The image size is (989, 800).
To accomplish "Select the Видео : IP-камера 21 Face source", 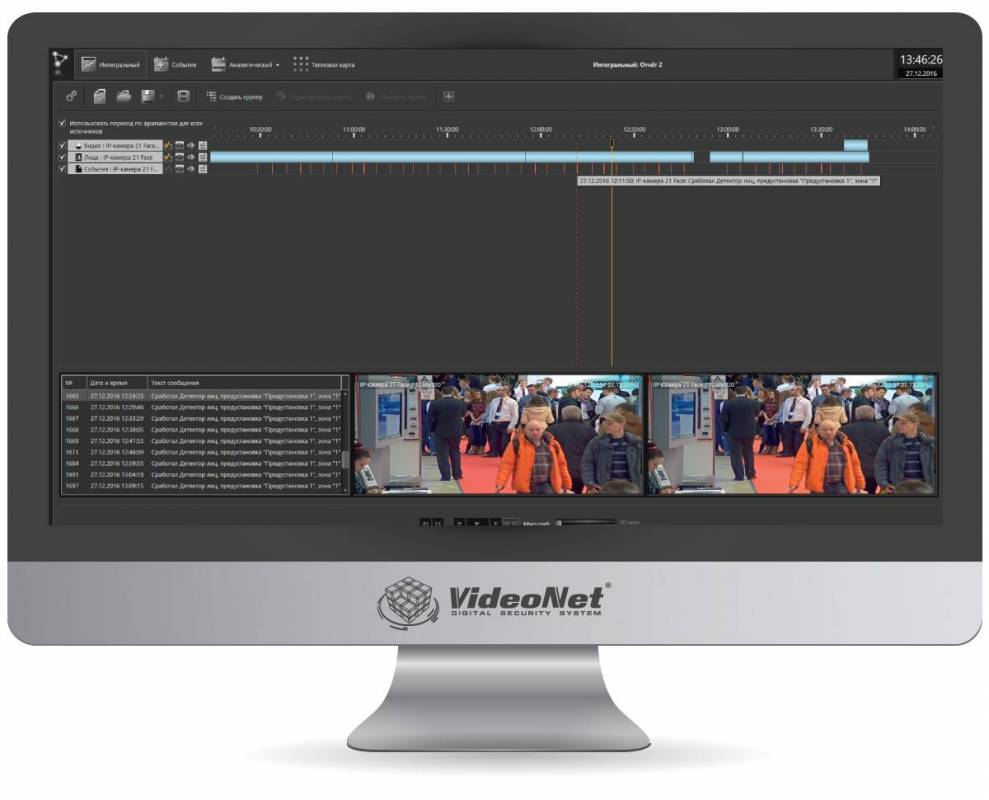I will [115, 145].
